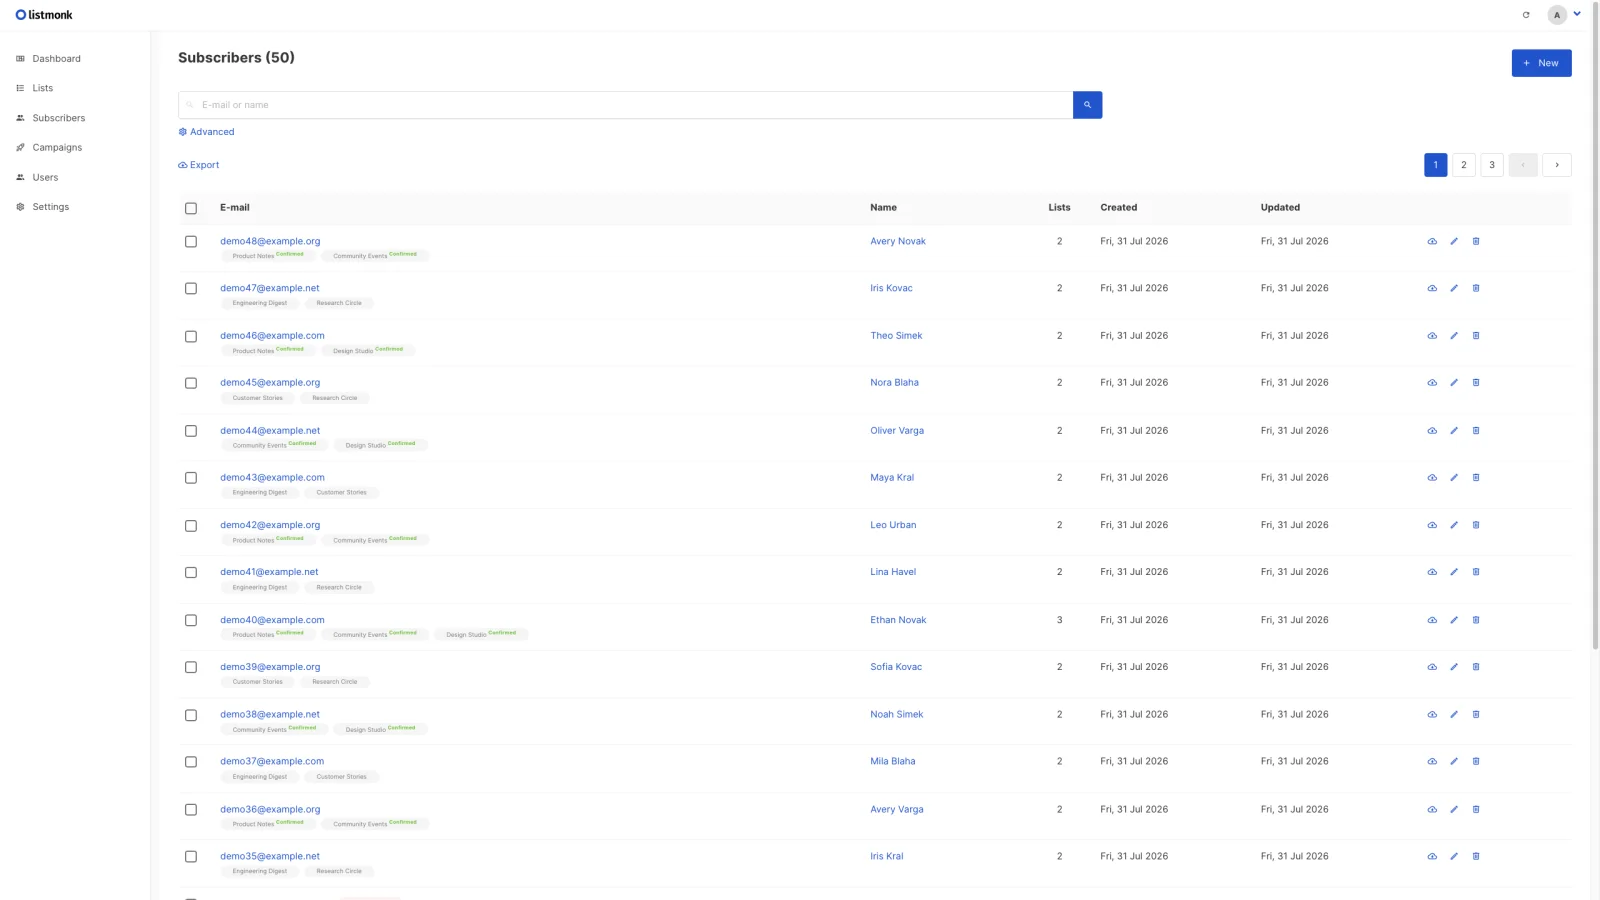Edit subscriber Oliver Varga
Image resolution: width=1600 pixels, height=900 pixels.
1454,431
